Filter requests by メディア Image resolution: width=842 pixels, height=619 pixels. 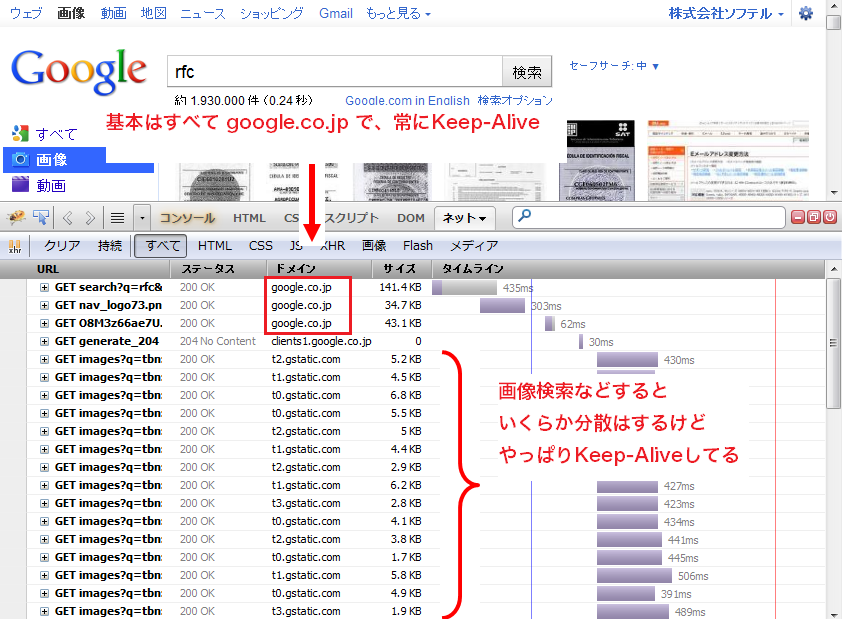click(474, 246)
